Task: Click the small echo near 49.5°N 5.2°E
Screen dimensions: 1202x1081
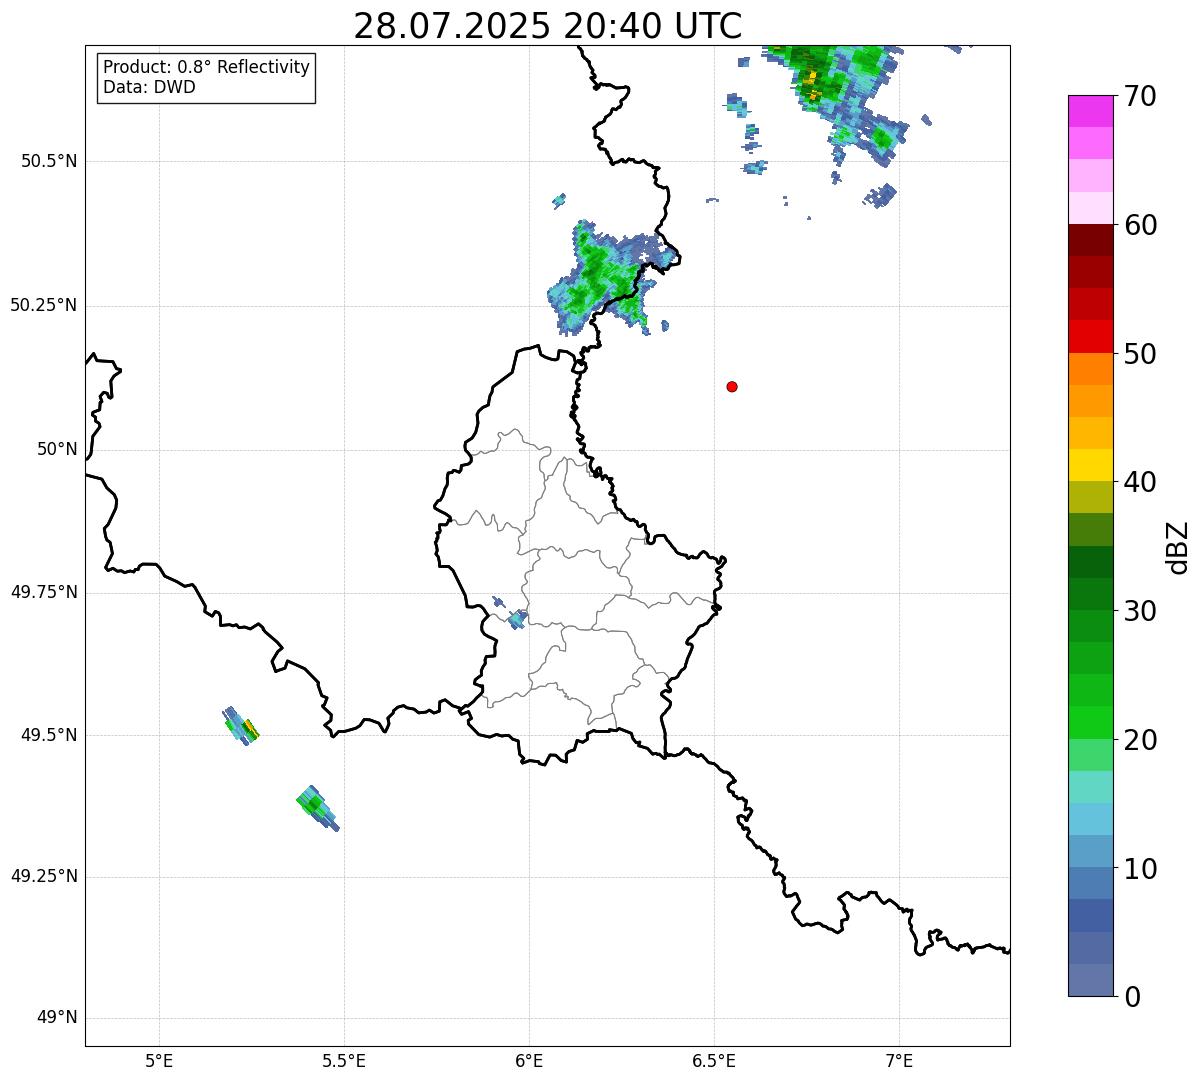Action: click(x=241, y=725)
